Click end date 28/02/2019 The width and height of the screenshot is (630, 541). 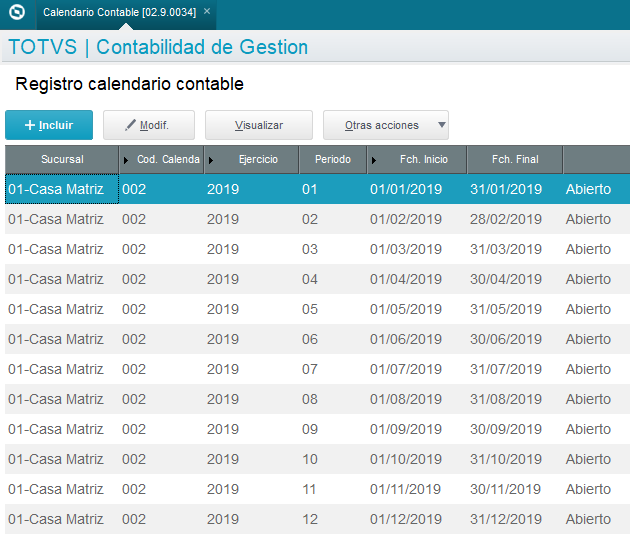pyautogui.click(x=506, y=219)
